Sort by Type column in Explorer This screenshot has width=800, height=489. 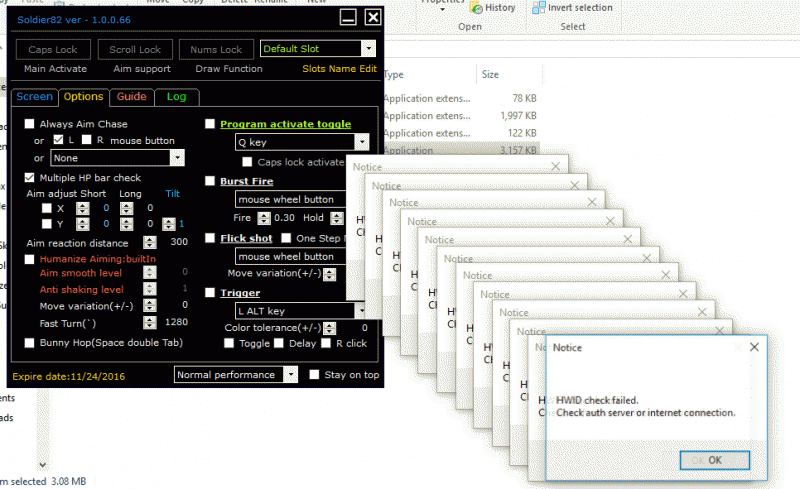coord(394,75)
